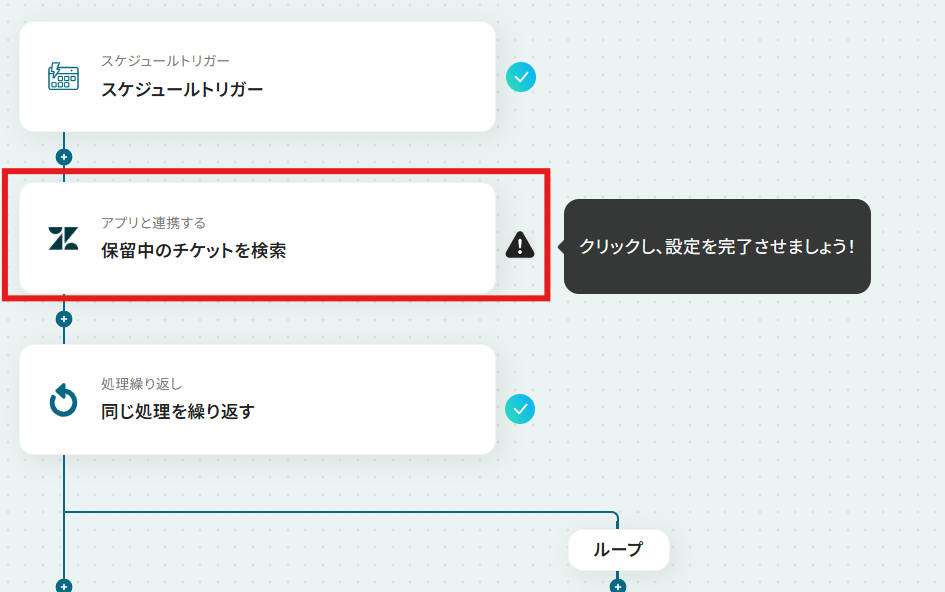Click the schedule trigger calendar icon

pyautogui.click(x=63, y=77)
